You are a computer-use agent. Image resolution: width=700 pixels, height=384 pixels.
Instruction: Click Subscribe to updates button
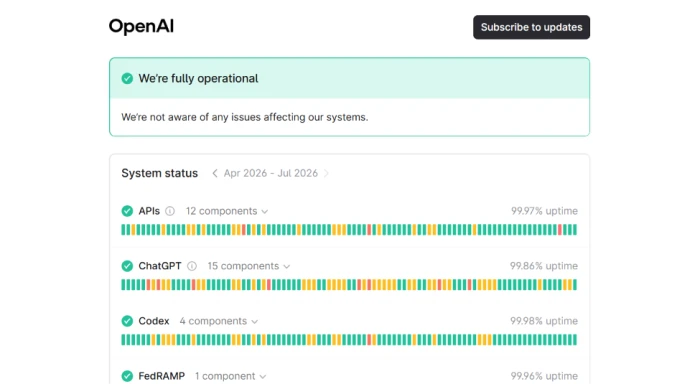[x=531, y=27]
